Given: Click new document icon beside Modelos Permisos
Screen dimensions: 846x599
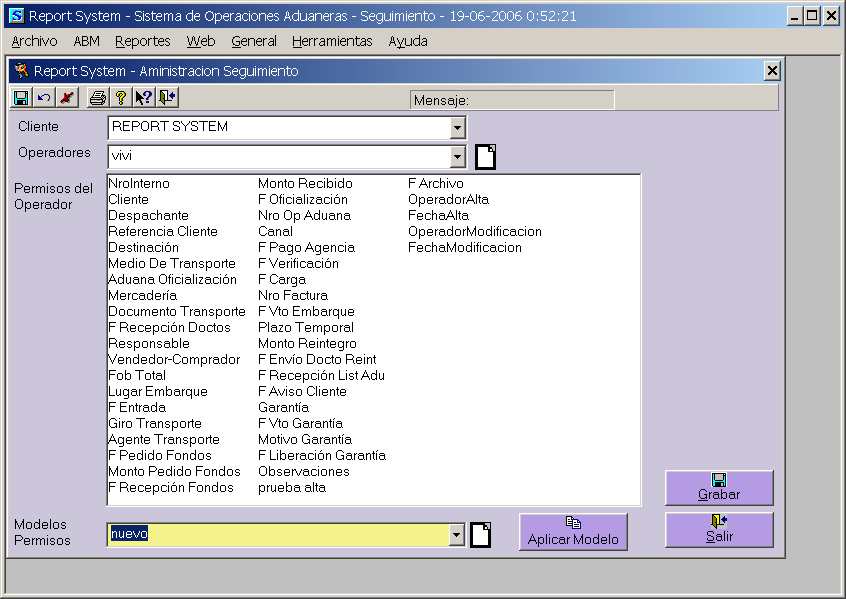Looking at the screenshot, I should click(481, 535).
